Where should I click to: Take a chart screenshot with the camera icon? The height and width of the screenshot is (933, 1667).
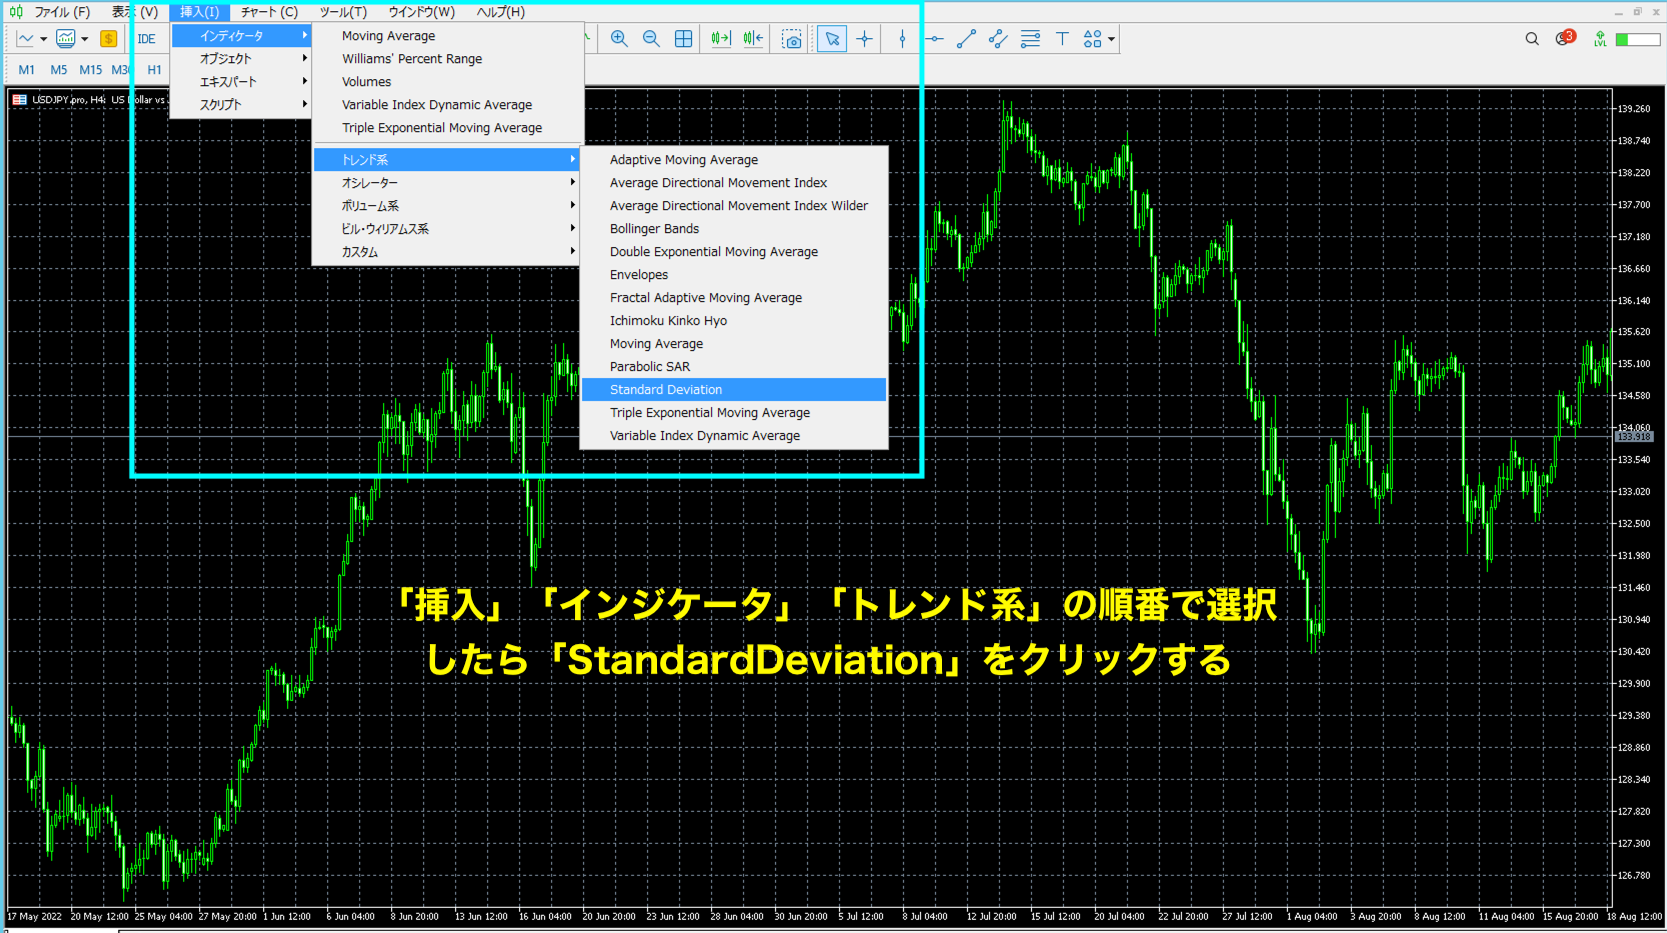point(791,38)
